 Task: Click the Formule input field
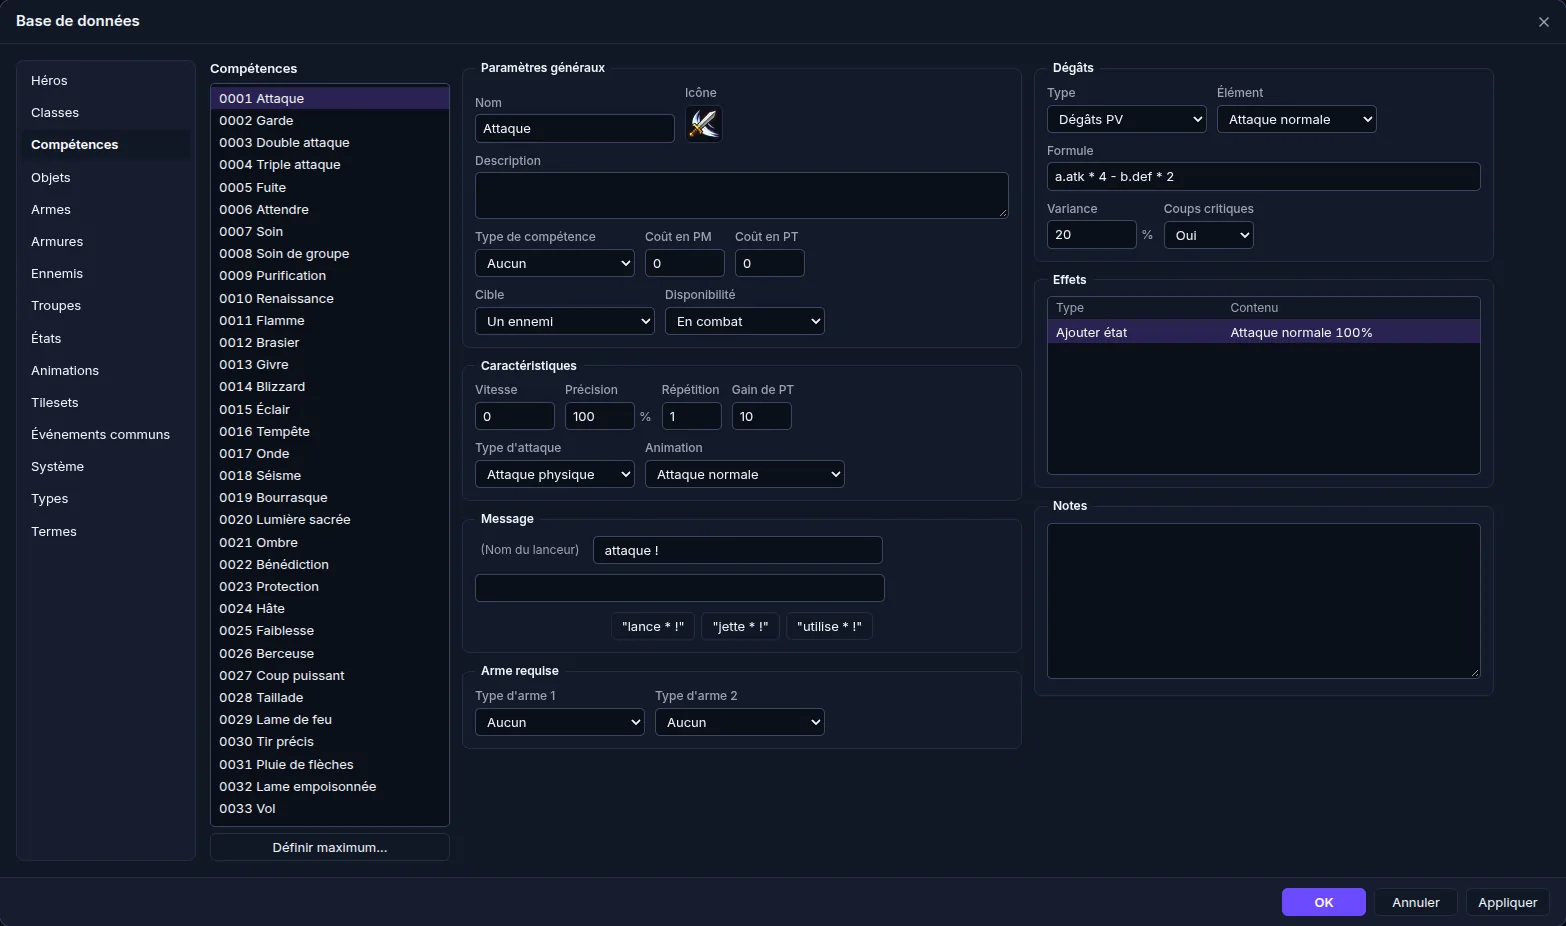1264,176
